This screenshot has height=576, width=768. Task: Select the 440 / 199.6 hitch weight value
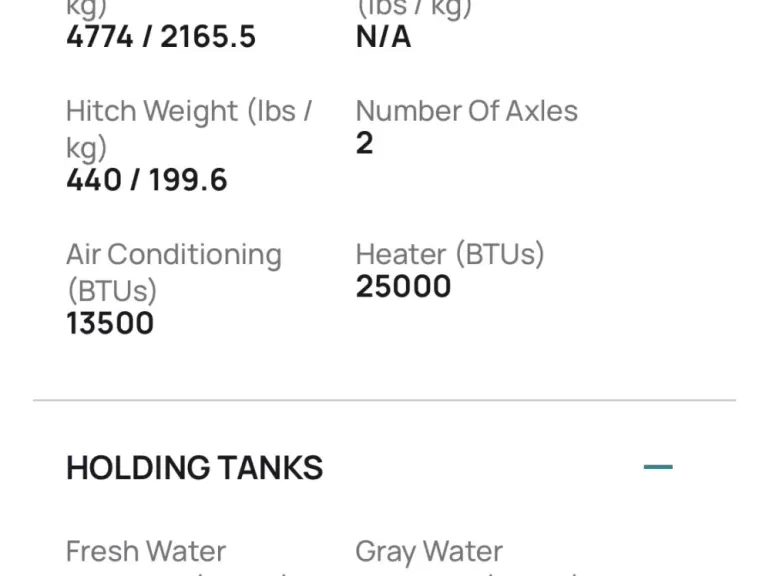tap(147, 180)
